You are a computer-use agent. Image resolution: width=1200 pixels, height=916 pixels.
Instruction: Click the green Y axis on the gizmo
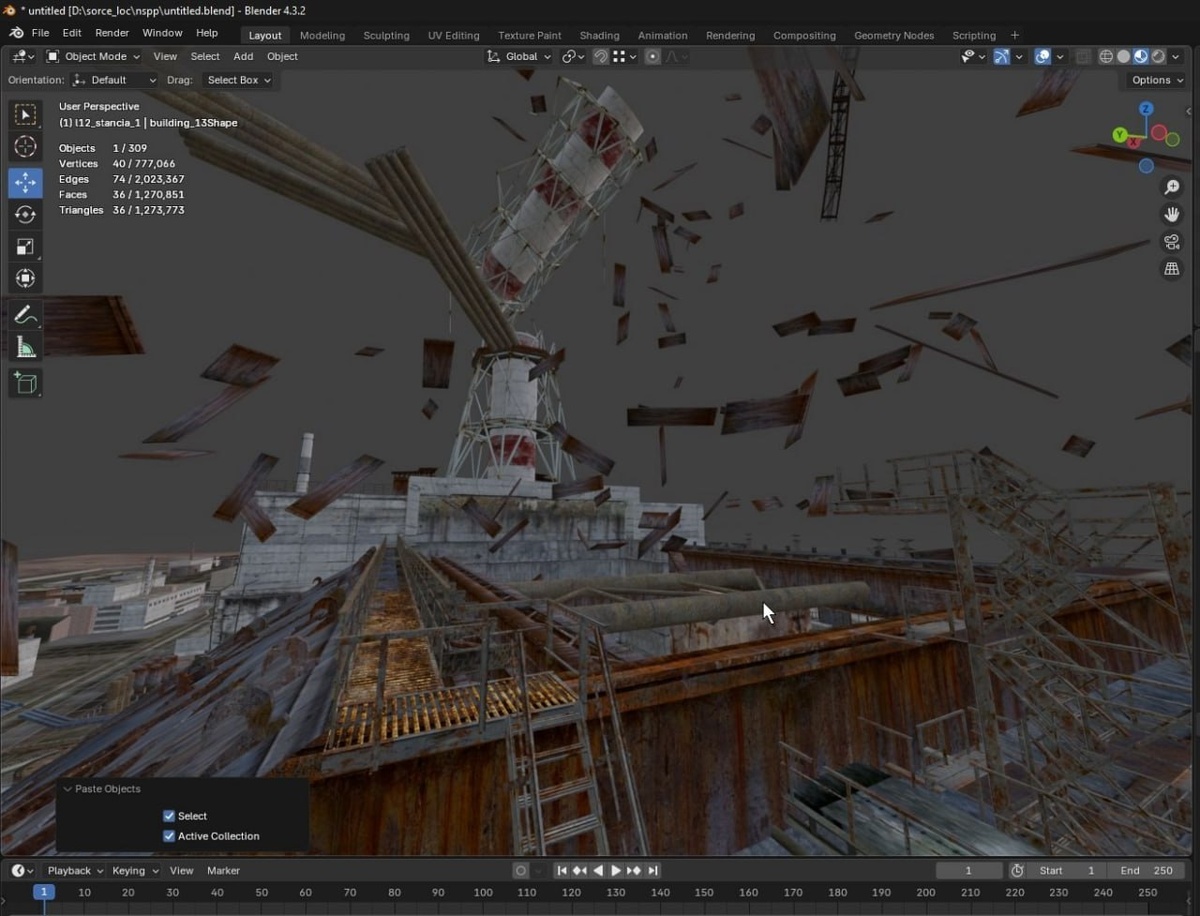(1120, 134)
